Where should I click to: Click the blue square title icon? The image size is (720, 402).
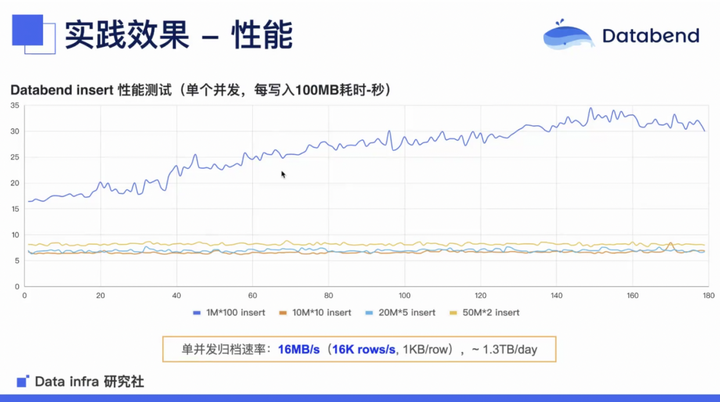28,30
